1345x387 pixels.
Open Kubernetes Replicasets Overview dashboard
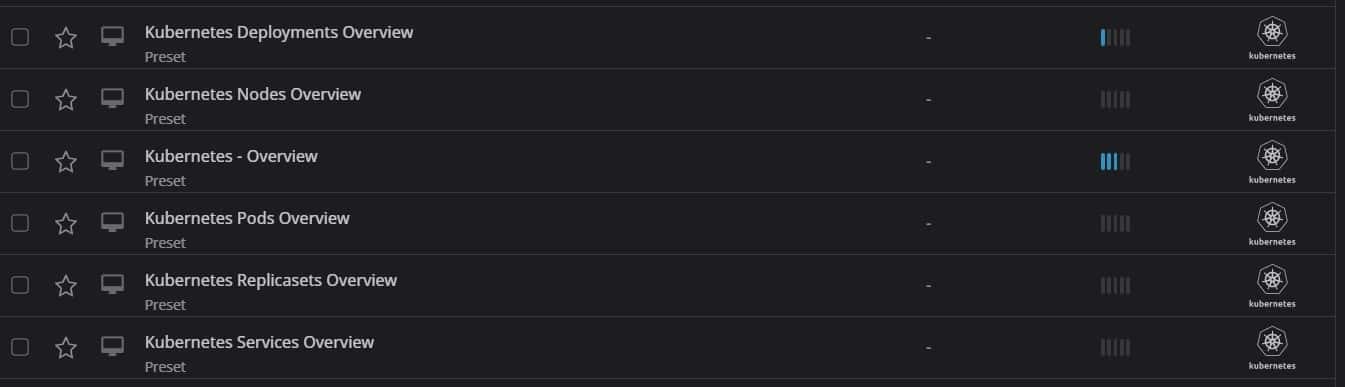pos(271,280)
